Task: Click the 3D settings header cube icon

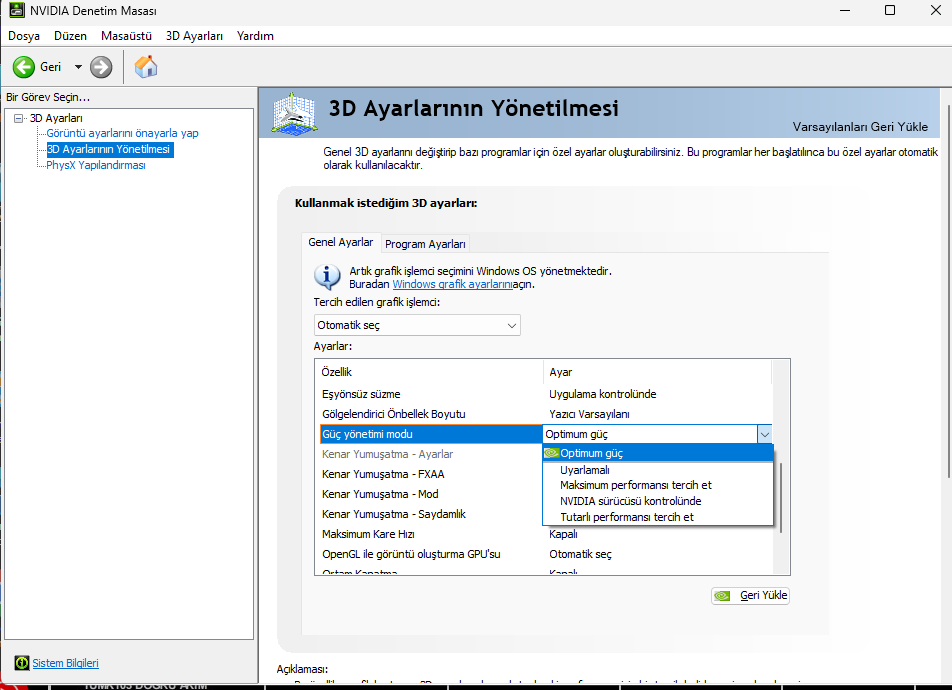Action: pyautogui.click(x=294, y=112)
